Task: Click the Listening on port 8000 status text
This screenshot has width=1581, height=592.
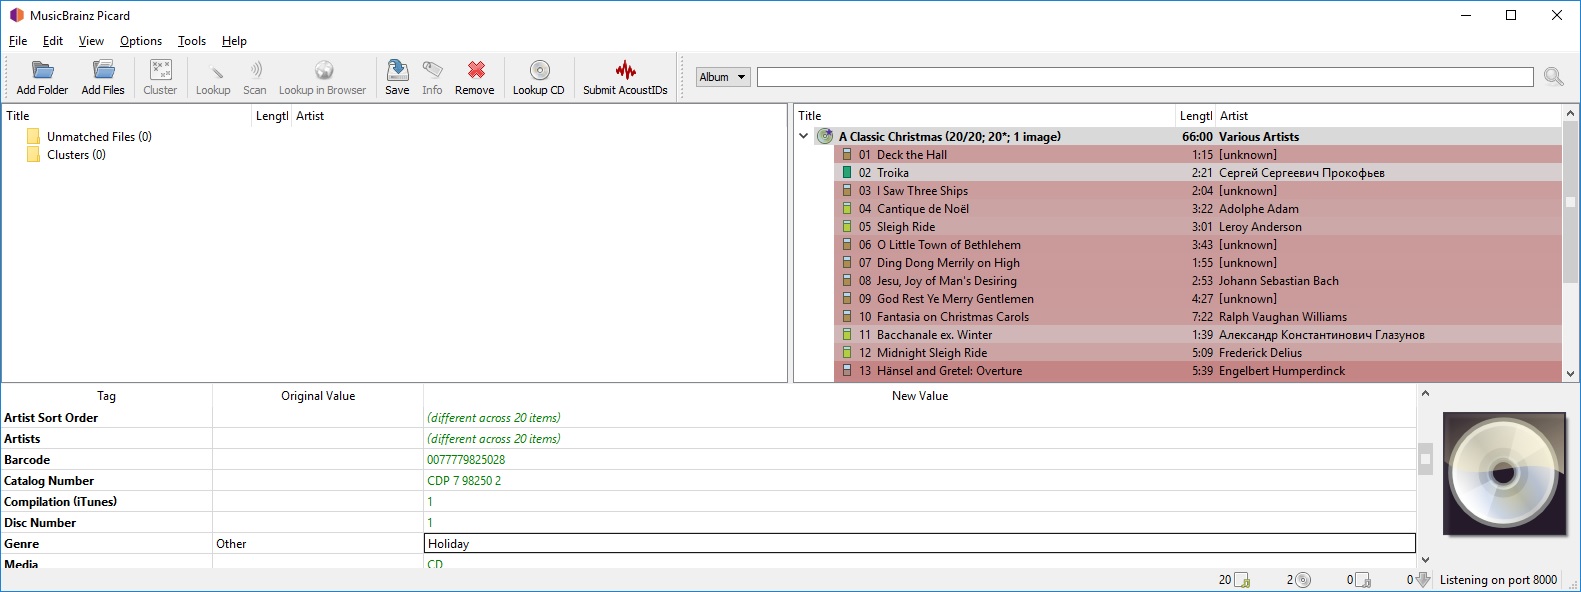Action: pyautogui.click(x=1498, y=580)
